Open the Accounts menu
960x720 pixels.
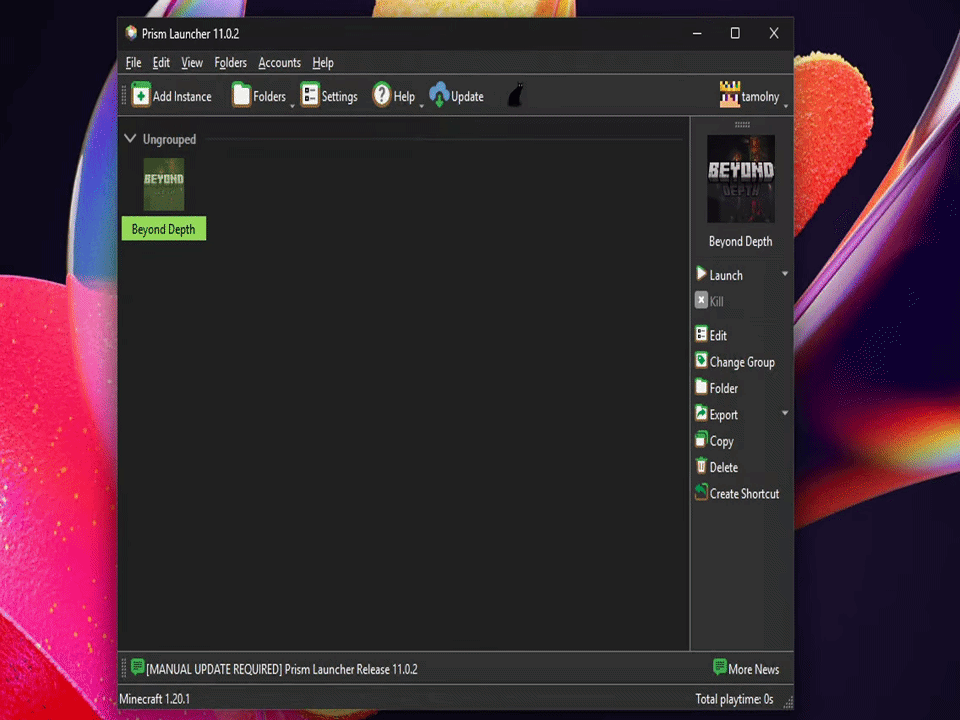(279, 62)
